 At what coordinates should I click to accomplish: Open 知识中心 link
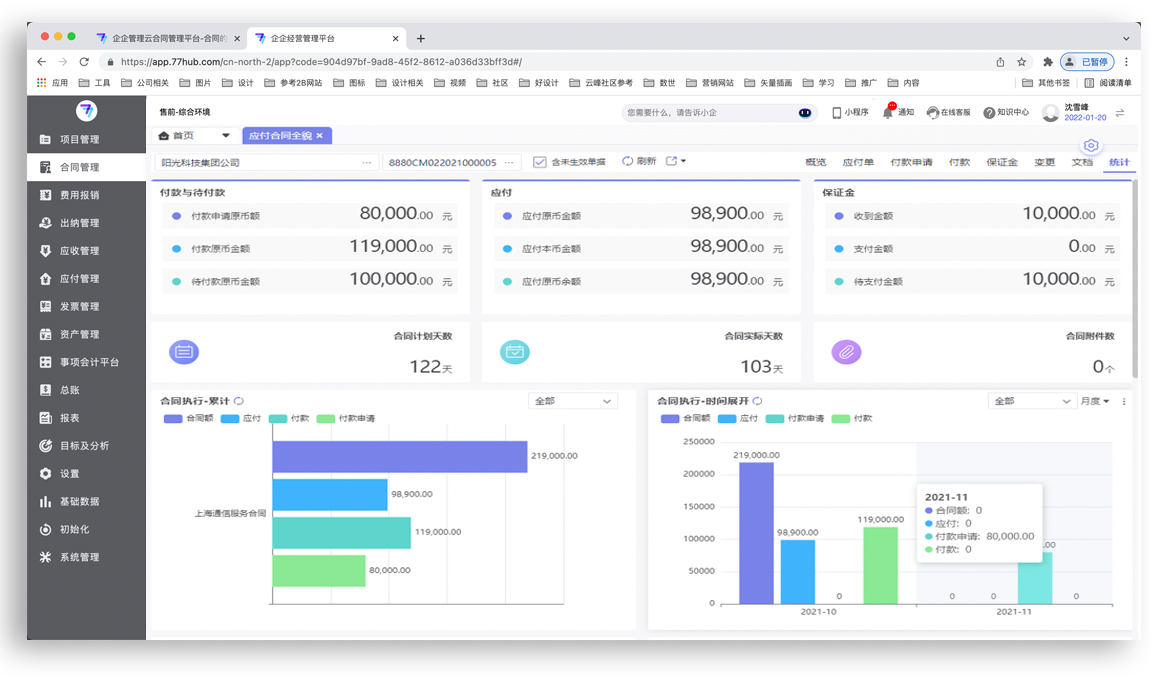pos(1006,112)
